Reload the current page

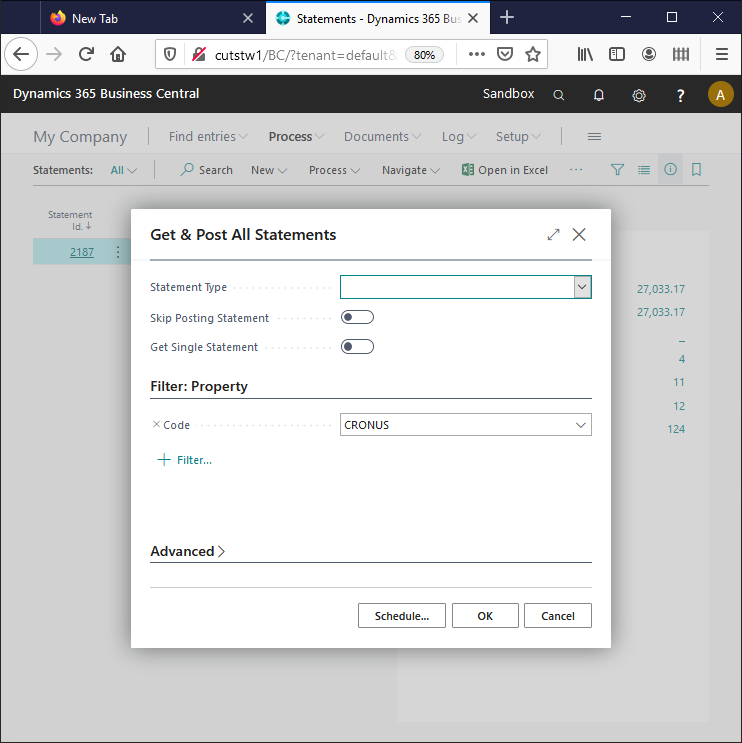86,54
